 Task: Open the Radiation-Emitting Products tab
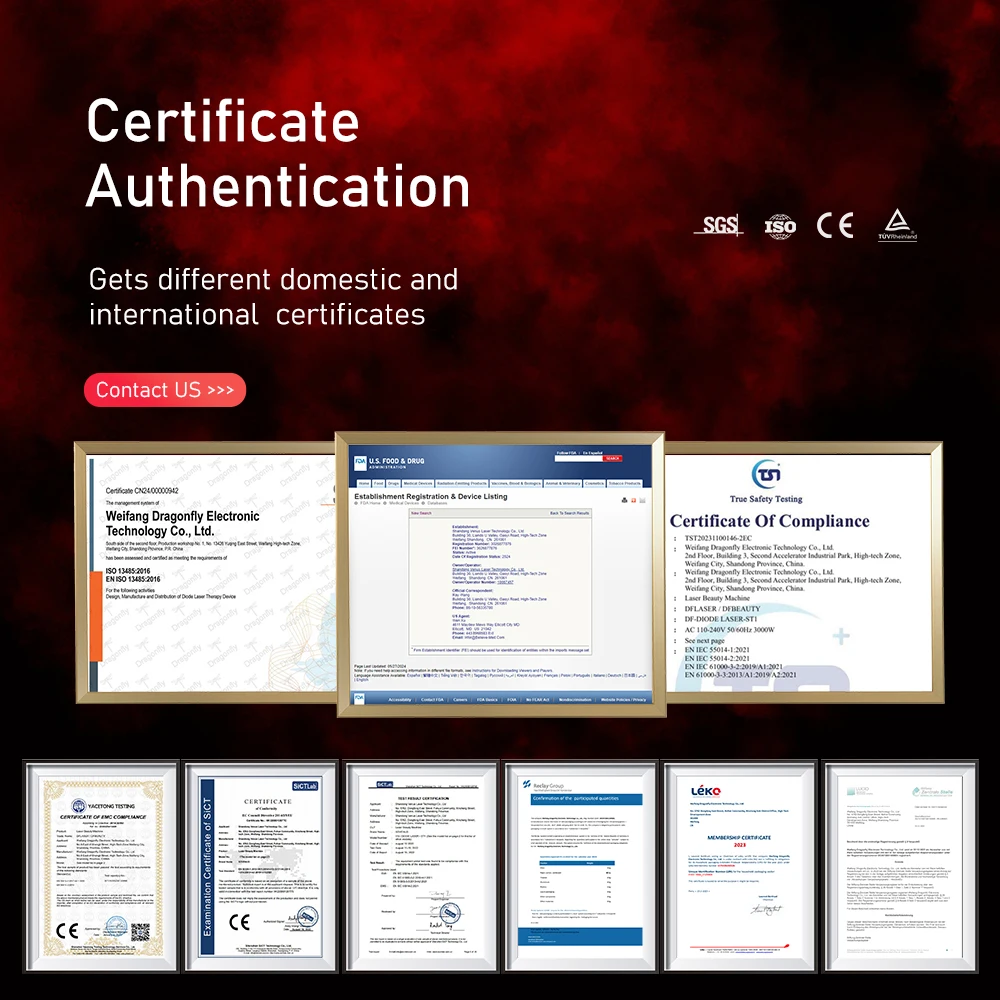pyautogui.click(x=464, y=483)
